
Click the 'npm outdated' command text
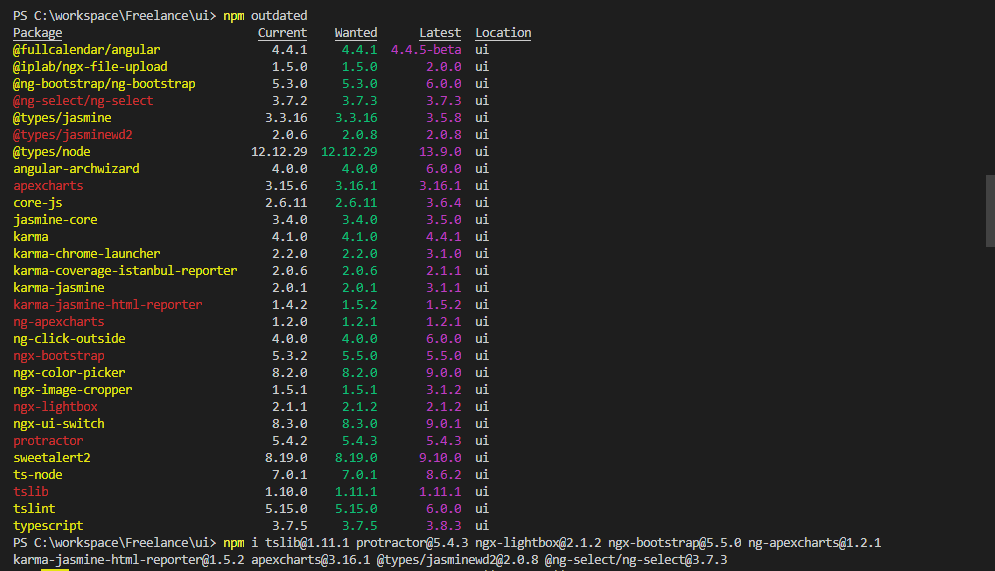(265, 15)
